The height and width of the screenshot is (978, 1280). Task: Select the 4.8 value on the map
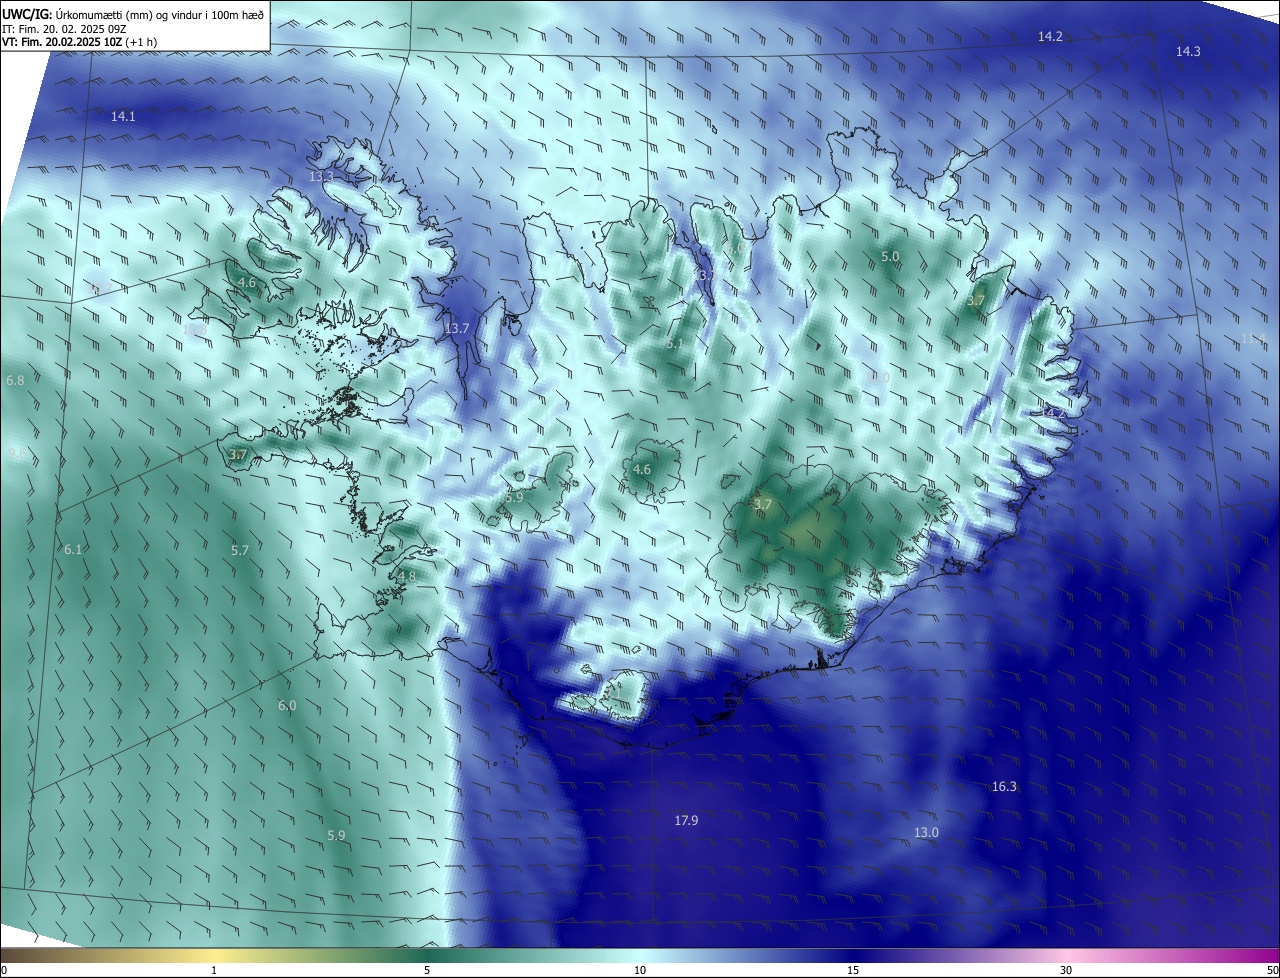(406, 577)
